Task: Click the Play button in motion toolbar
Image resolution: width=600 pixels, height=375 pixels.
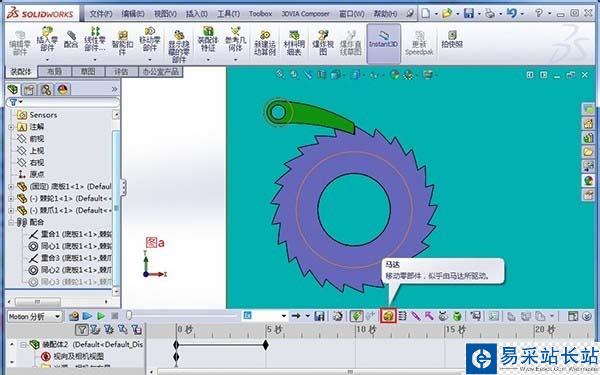Action: 101,316
